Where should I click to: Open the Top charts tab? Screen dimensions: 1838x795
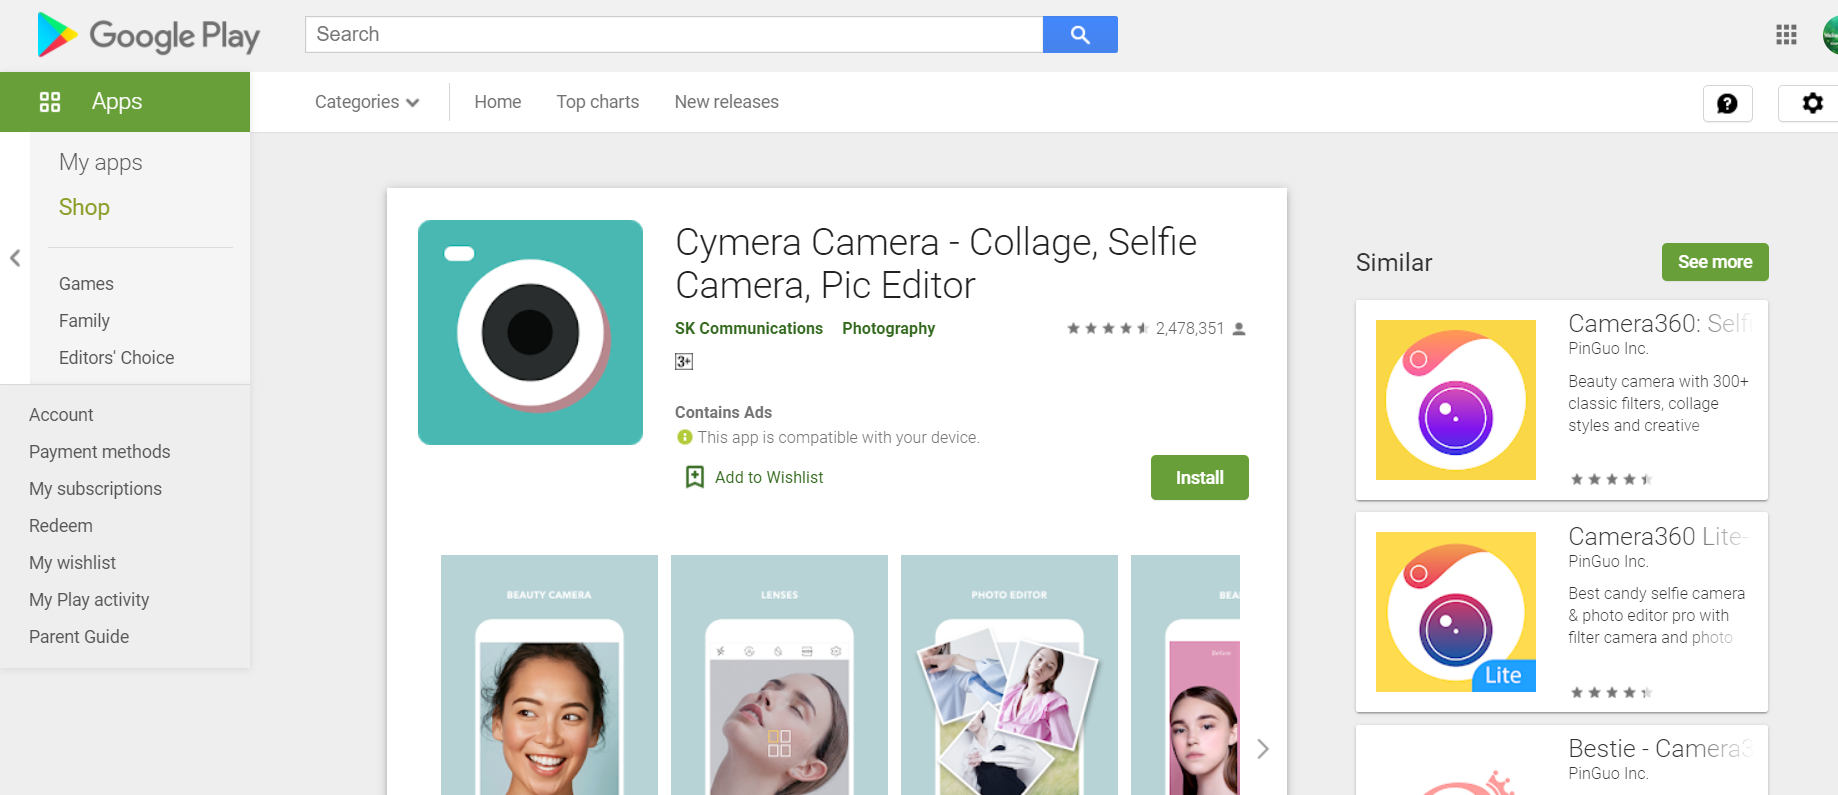tap(598, 102)
